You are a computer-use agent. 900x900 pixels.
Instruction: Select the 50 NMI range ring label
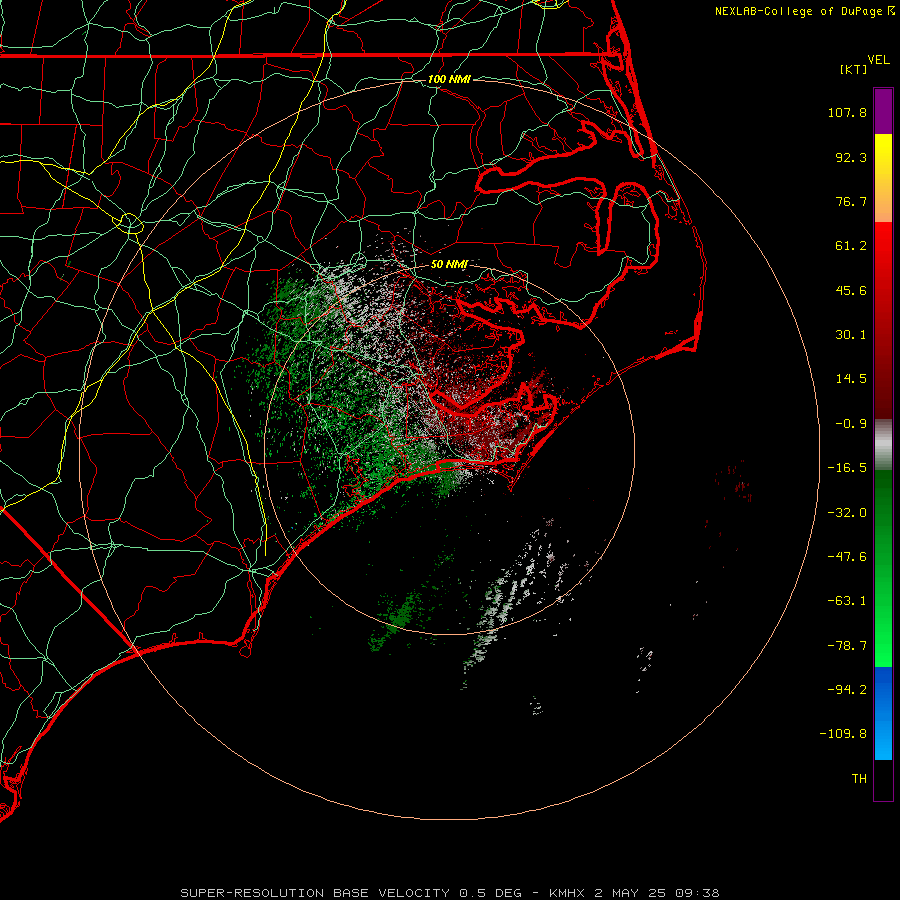point(449,264)
